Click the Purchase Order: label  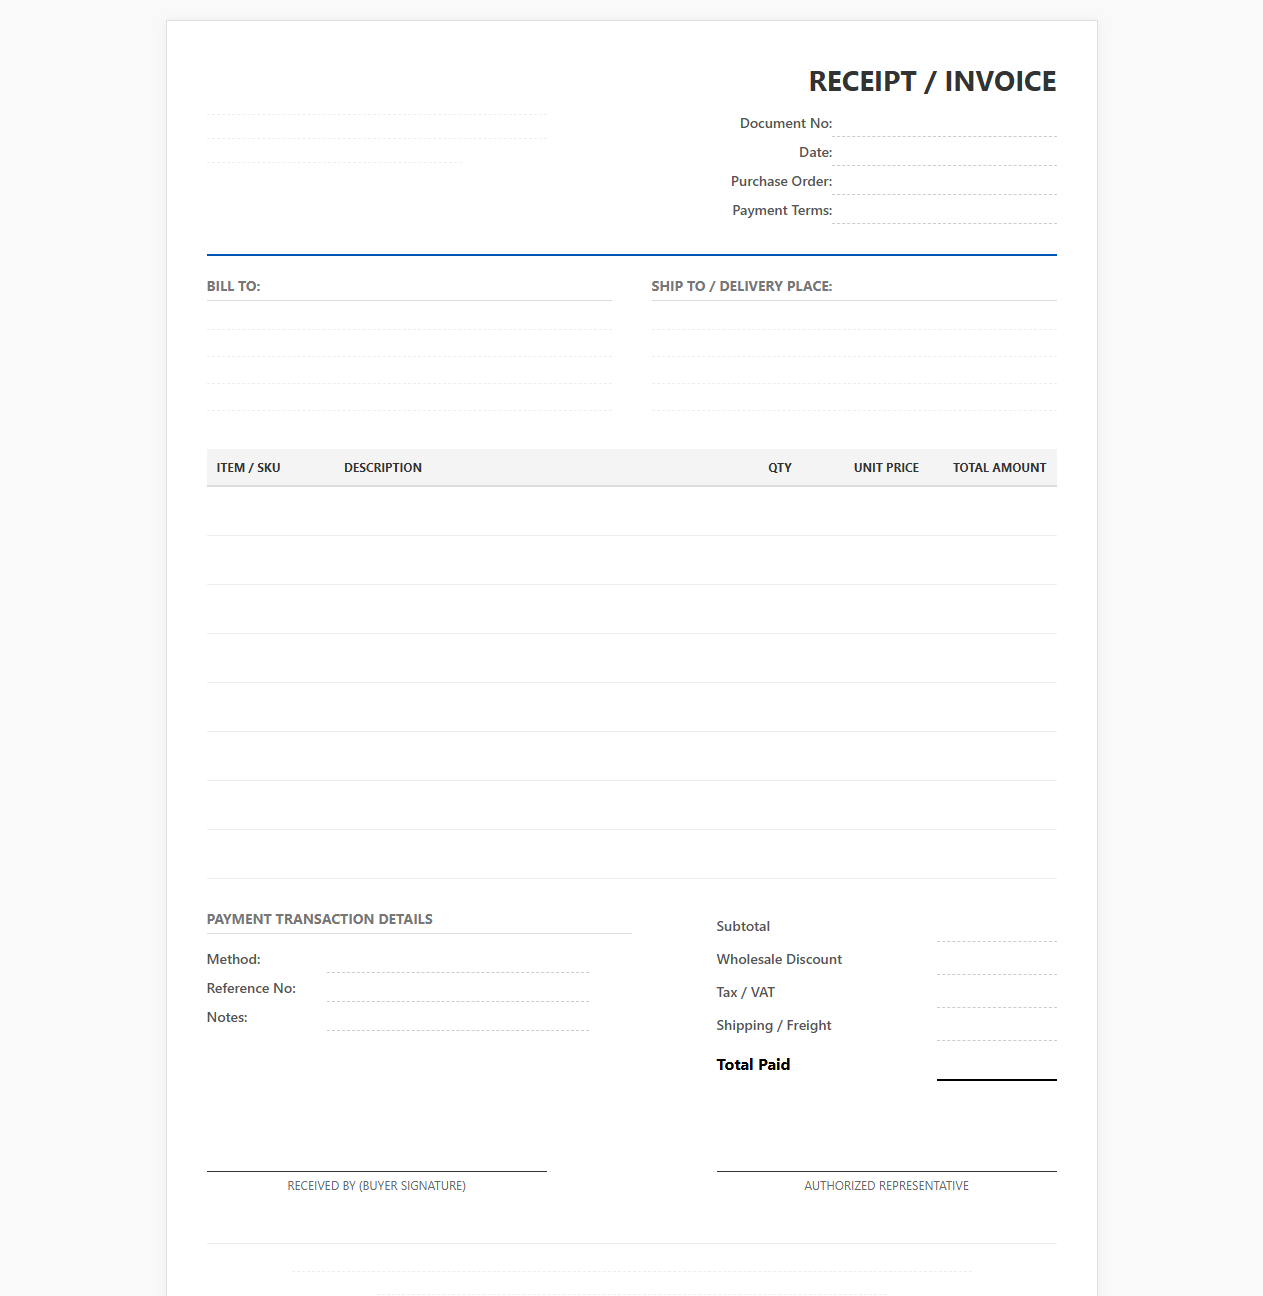point(781,182)
